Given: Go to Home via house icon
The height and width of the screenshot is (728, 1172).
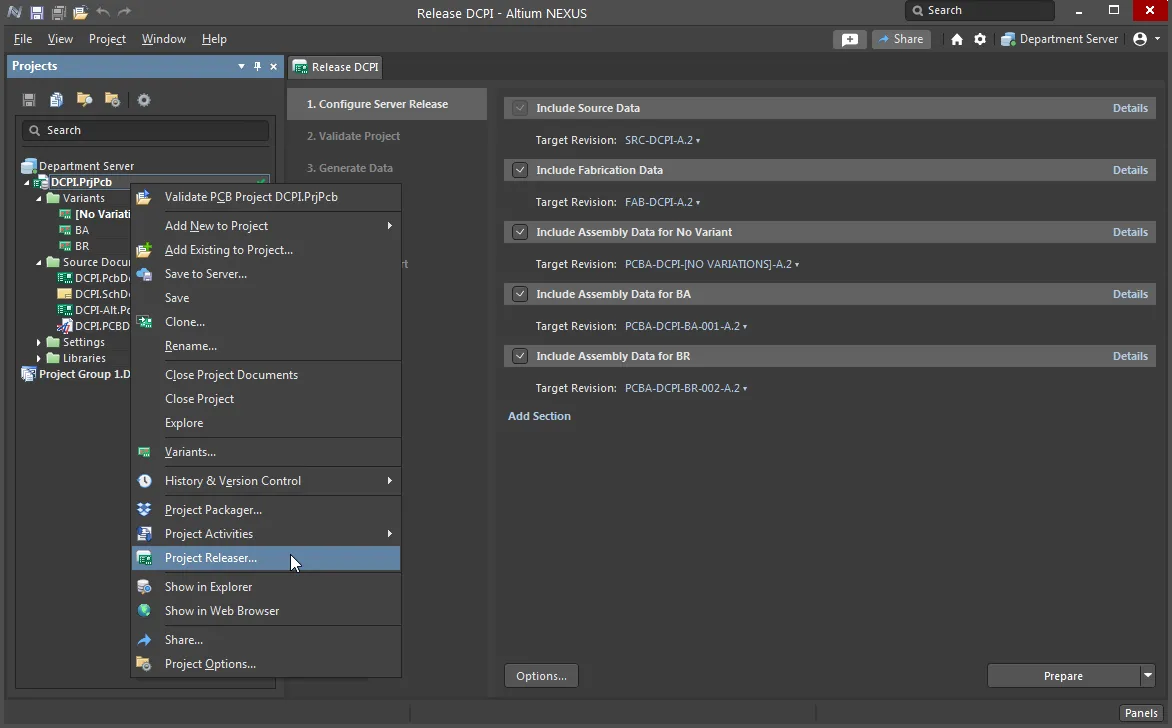Looking at the screenshot, I should point(957,40).
